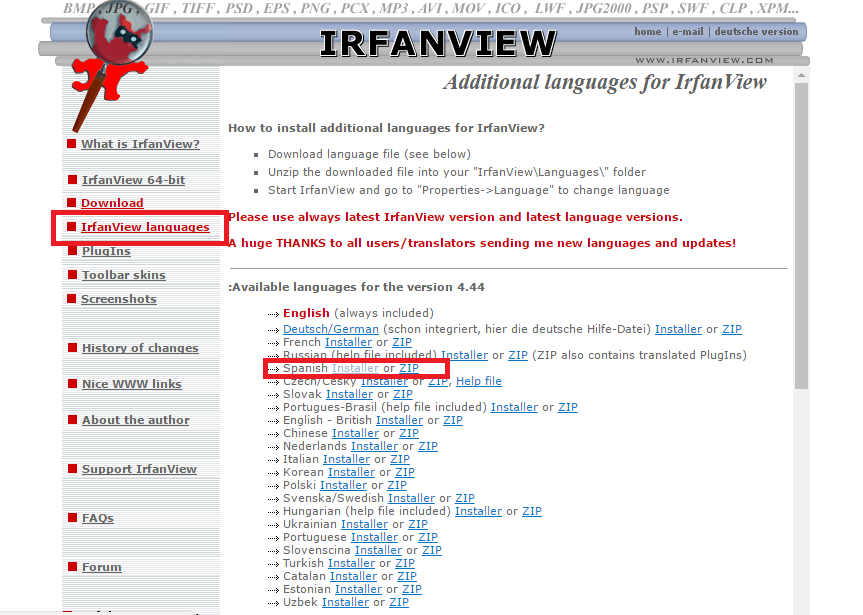Open About the author page
Screen dimensions: 863x615
[136, 420]
